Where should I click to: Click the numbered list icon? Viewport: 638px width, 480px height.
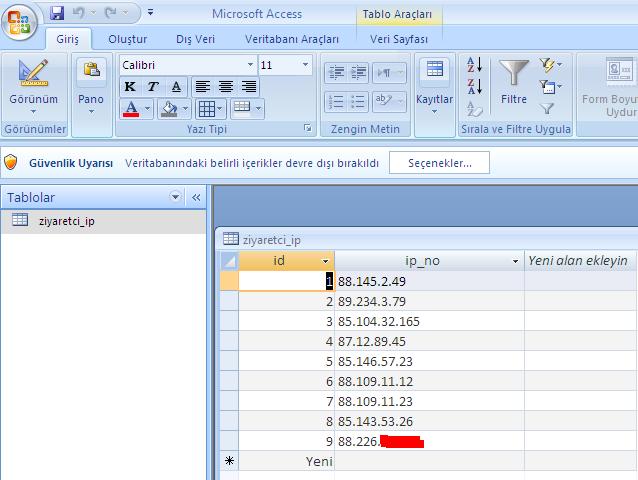pos(336,101)
